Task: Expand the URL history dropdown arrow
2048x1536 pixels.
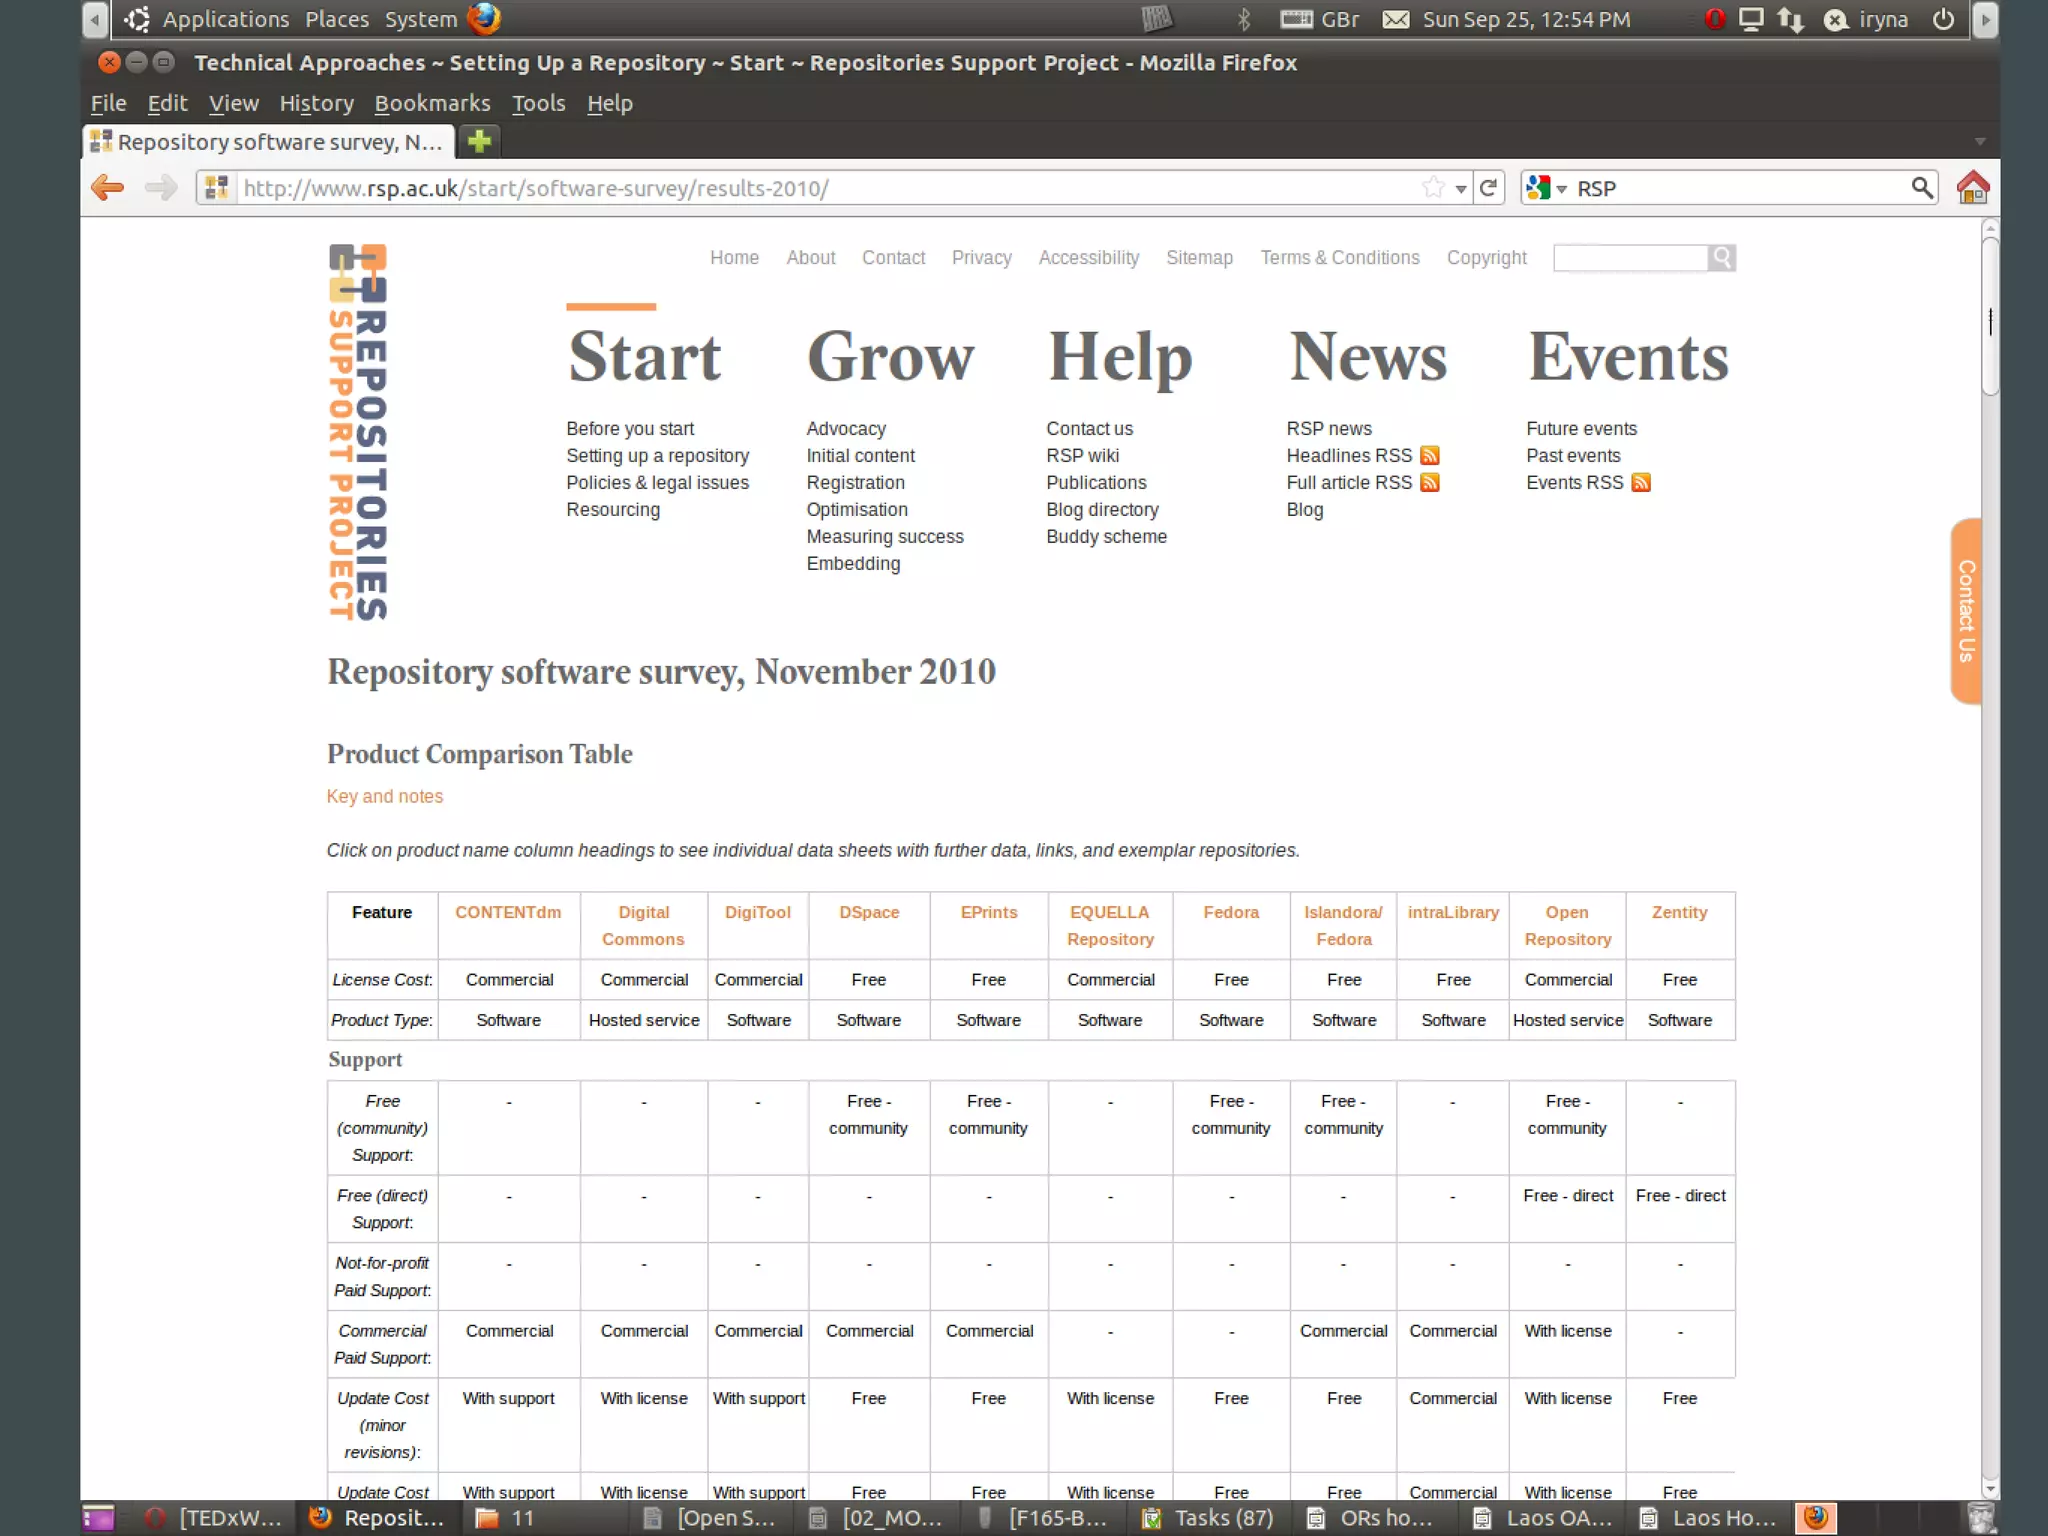Action: [1461, 189]
